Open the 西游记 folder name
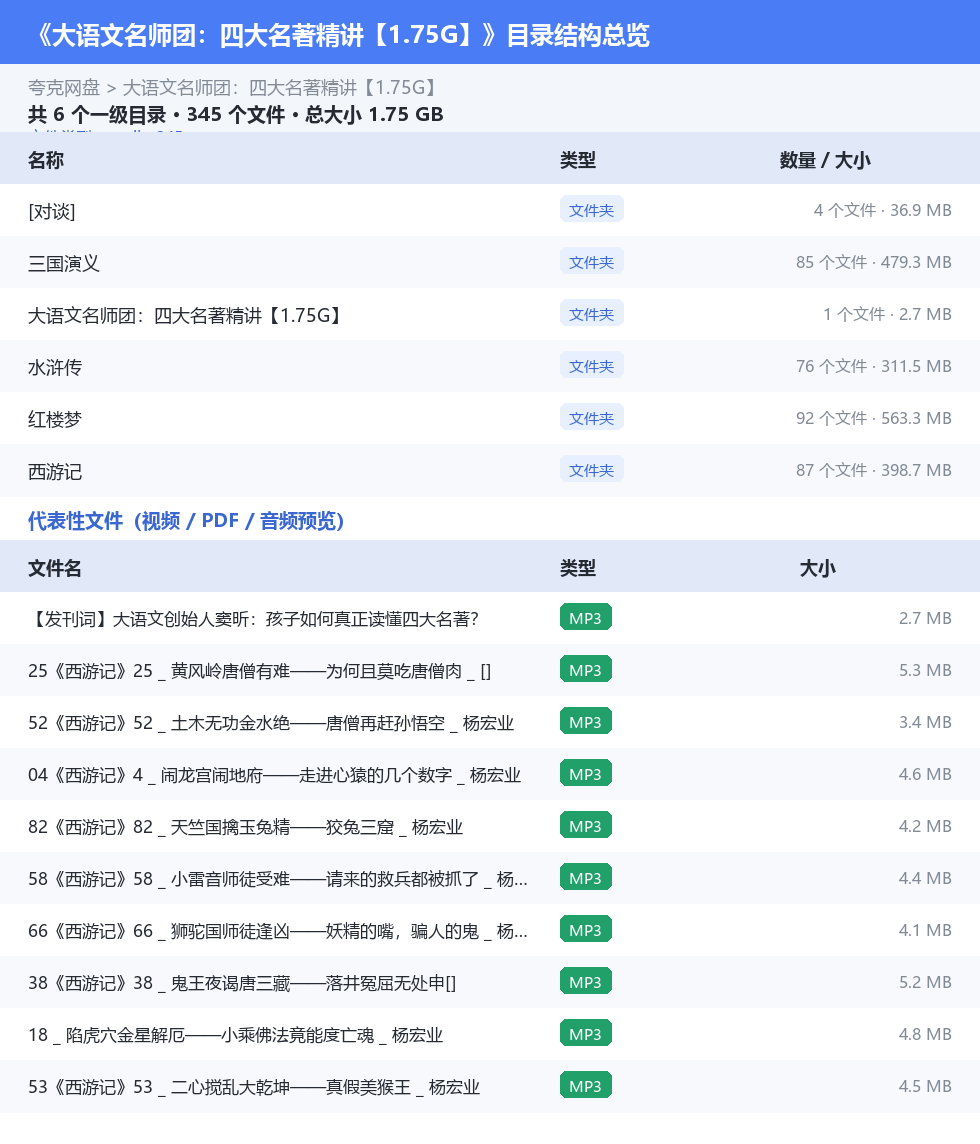The width and height of the screenshot is (980, 1144). click(55, 471)
